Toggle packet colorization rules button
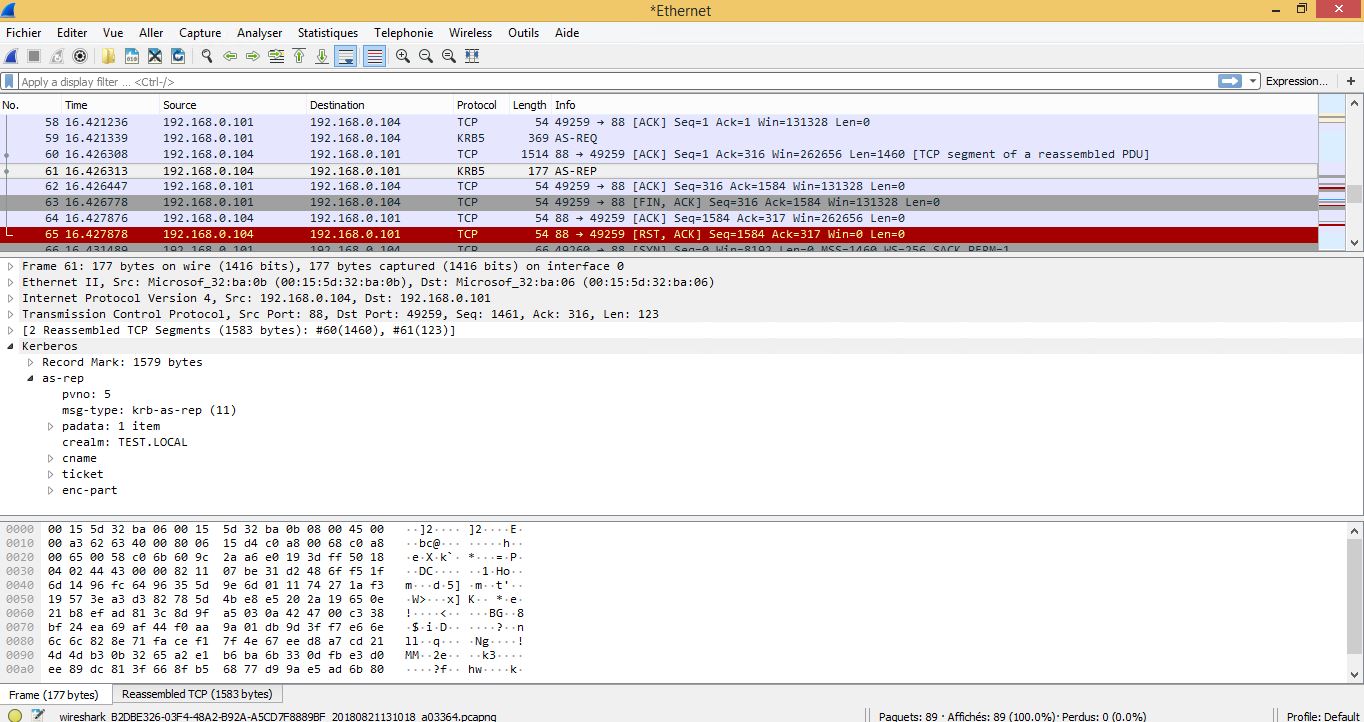The width and height of the screenshot is (1364, 722). click(x=374, y=57)
